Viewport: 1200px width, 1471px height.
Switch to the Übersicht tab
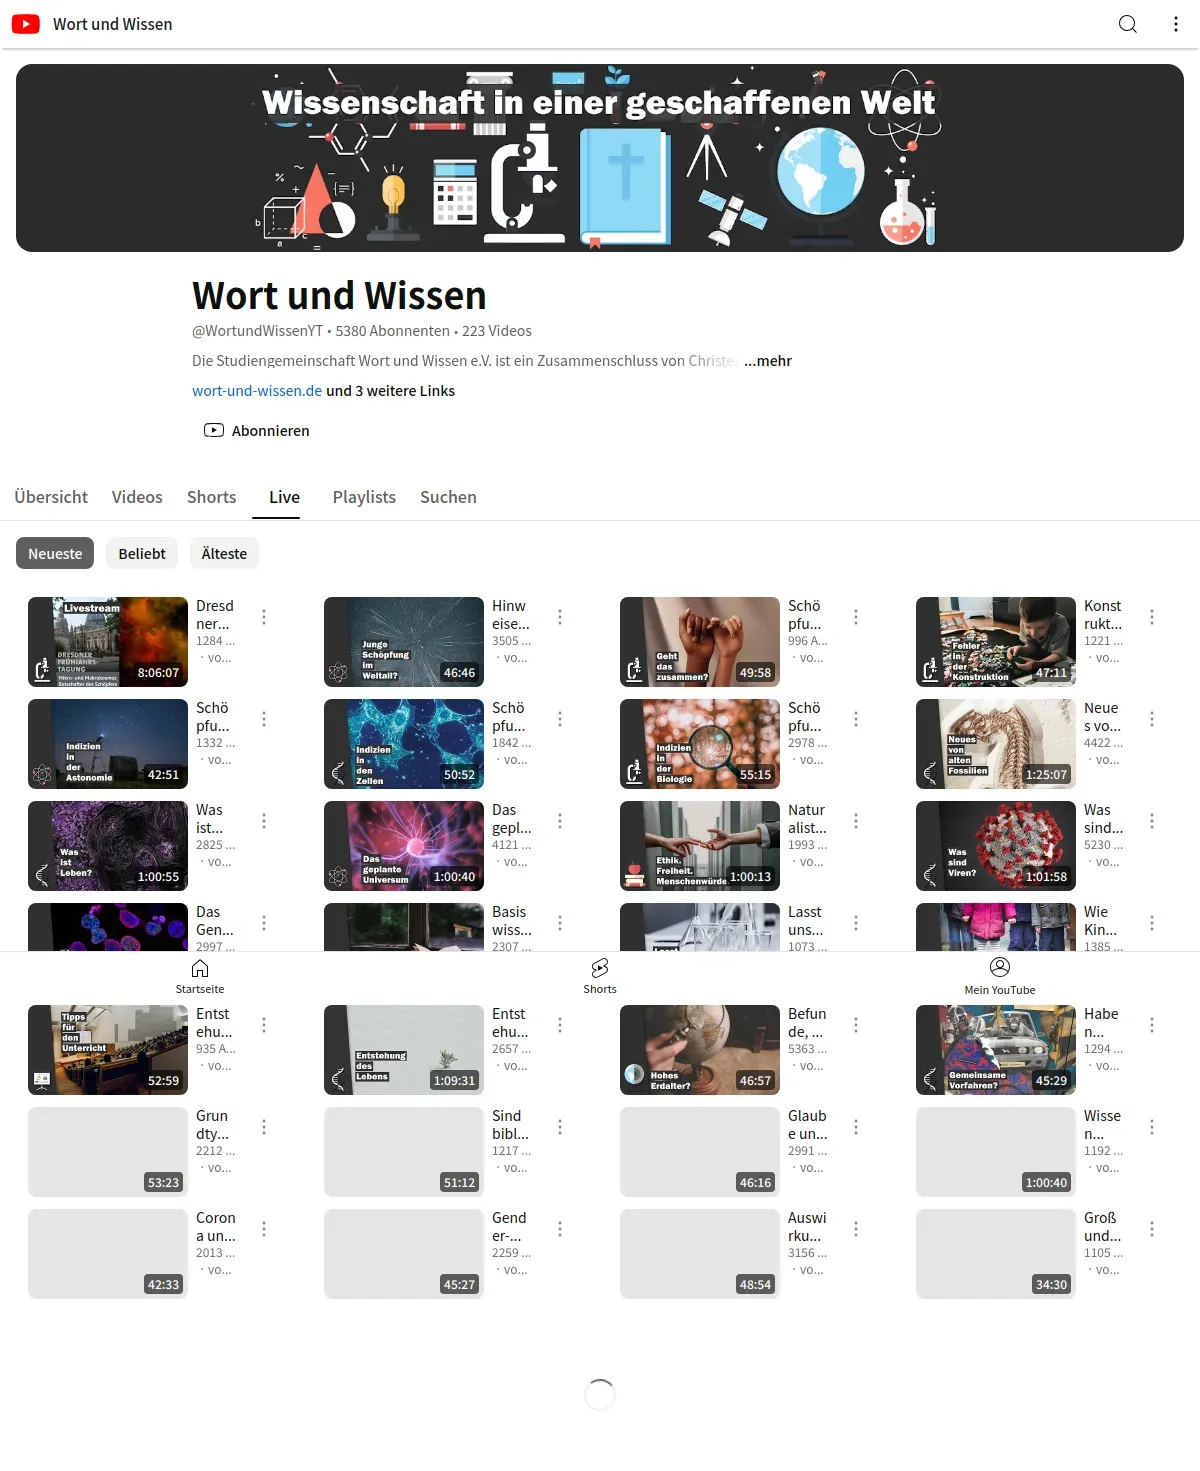[51, 497]
